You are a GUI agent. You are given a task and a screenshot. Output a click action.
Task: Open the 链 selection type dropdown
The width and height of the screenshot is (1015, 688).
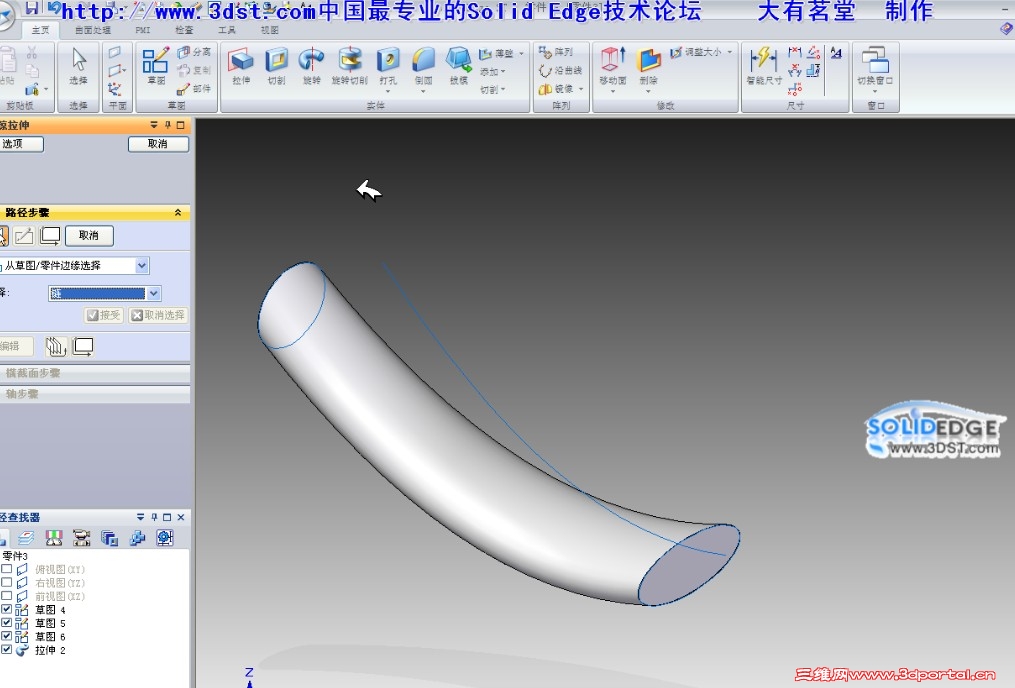point(153,293)
